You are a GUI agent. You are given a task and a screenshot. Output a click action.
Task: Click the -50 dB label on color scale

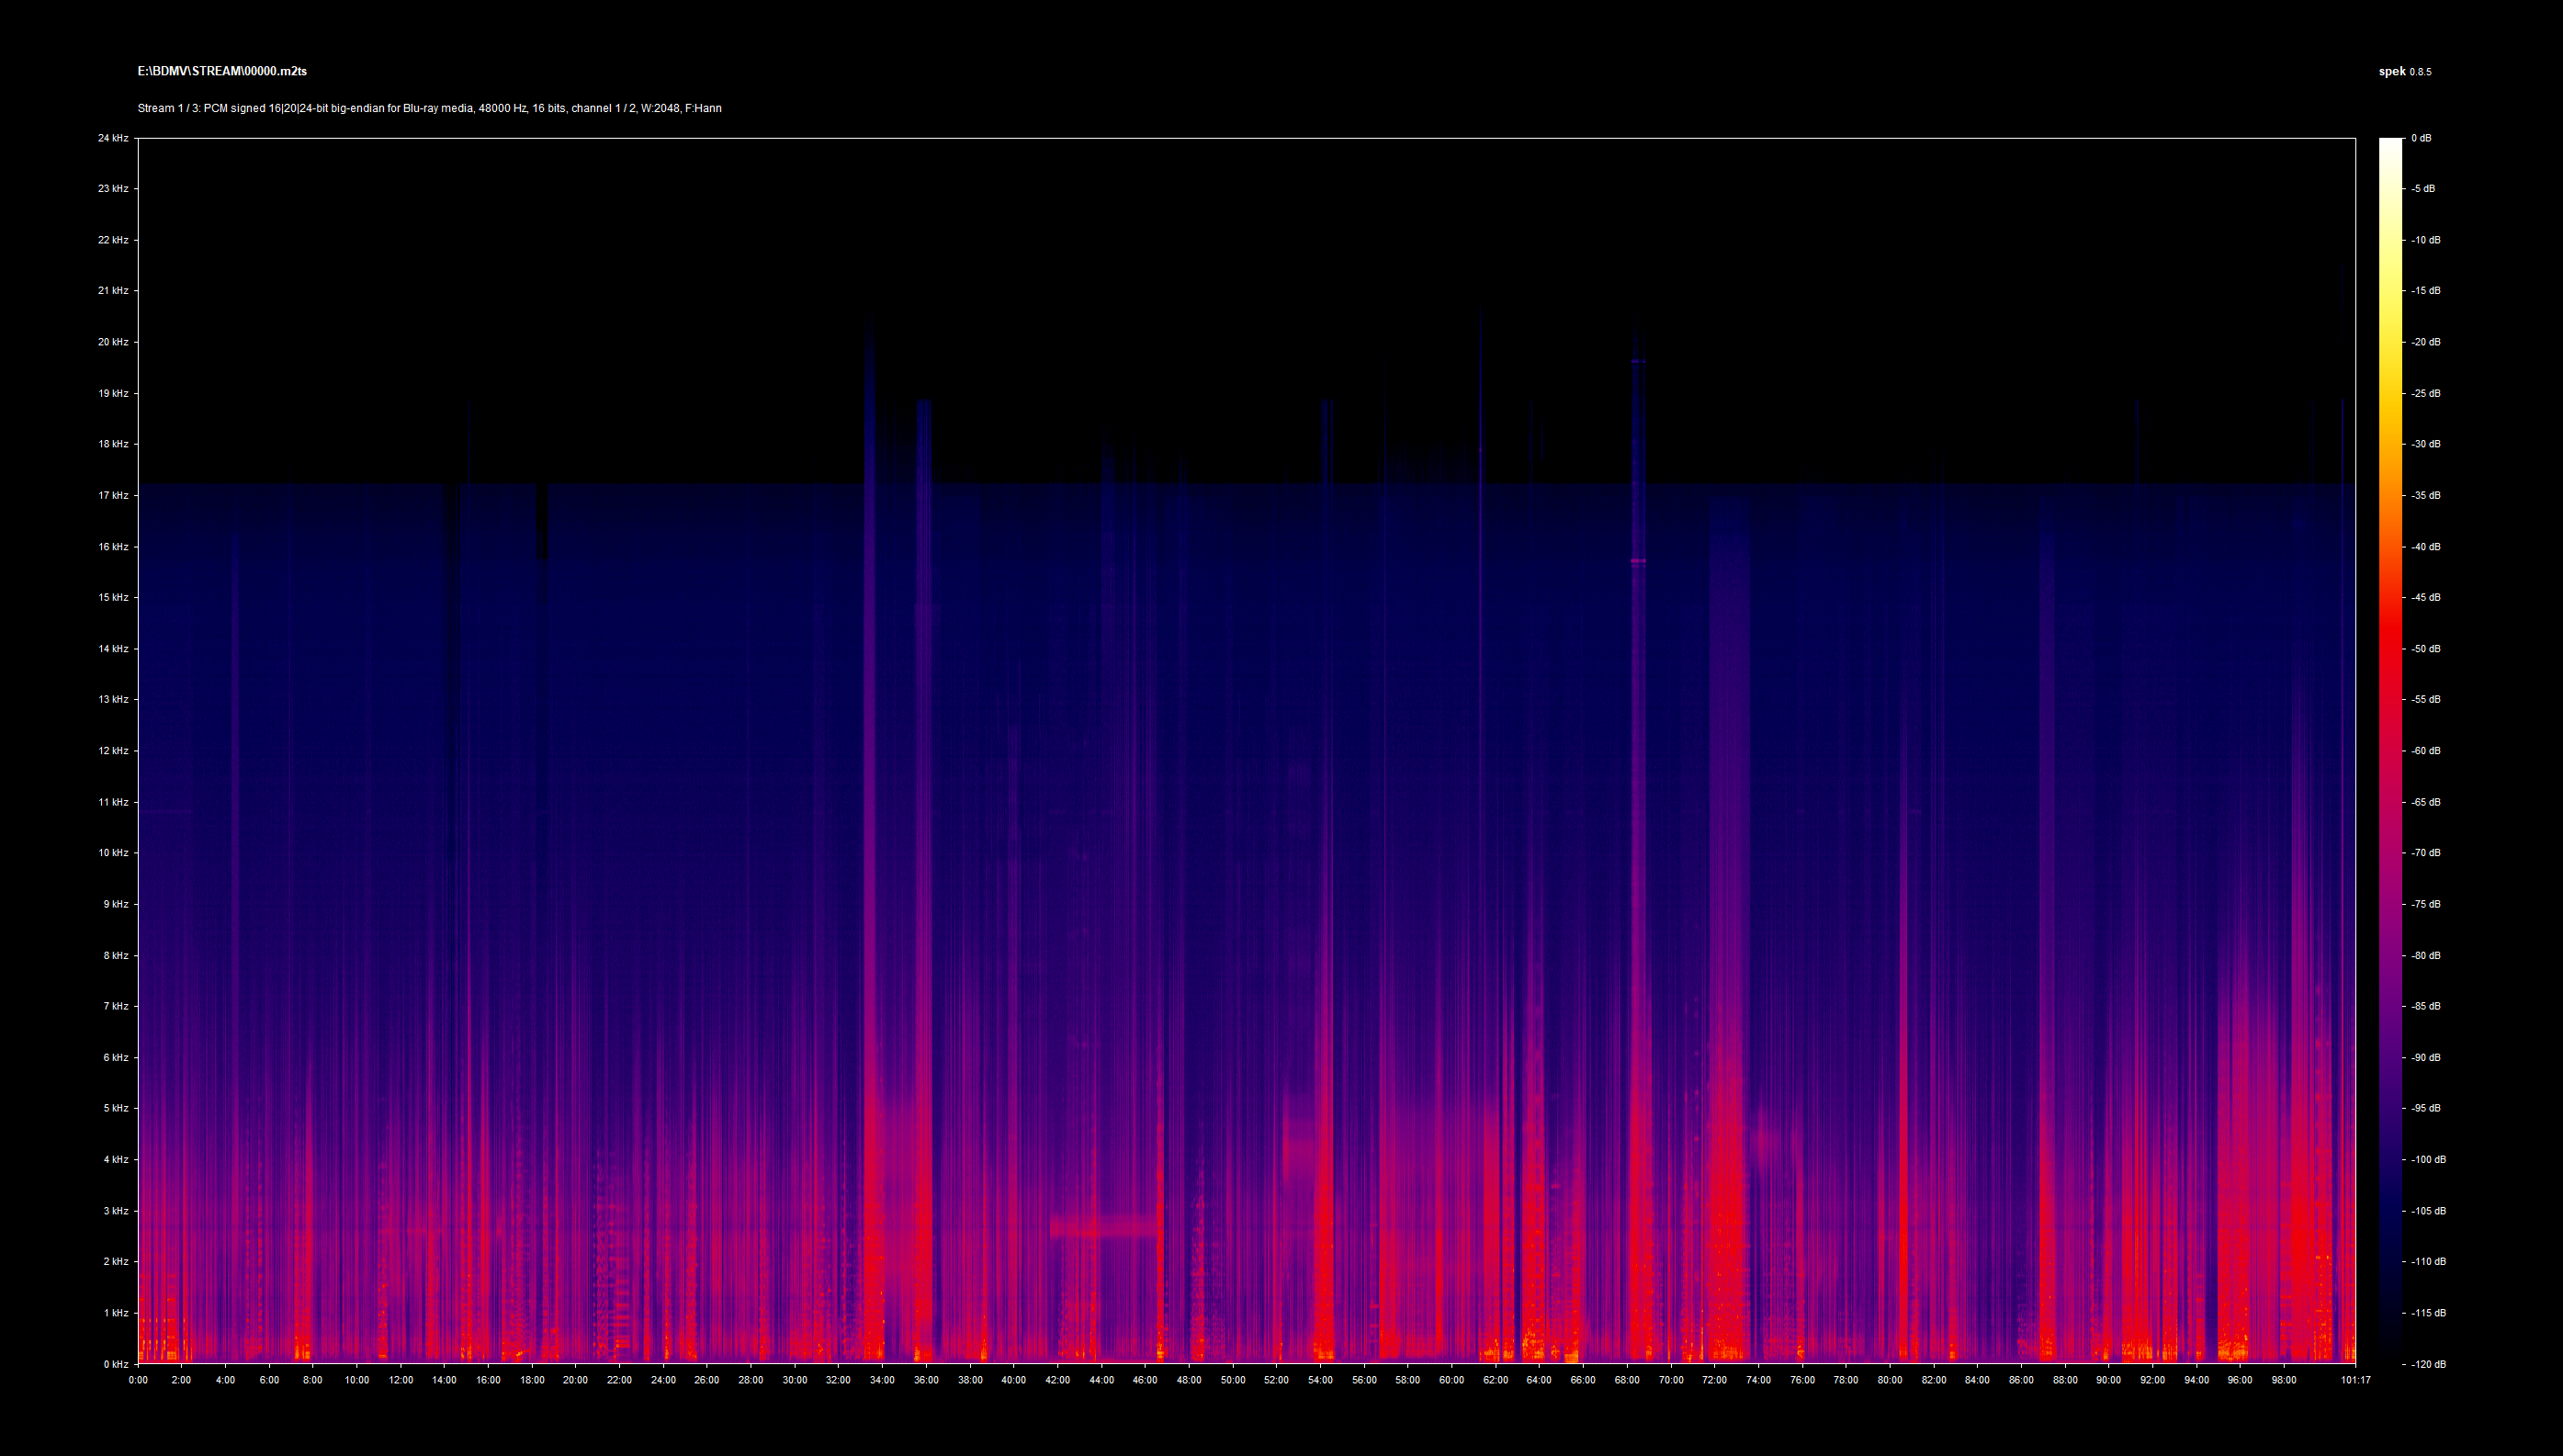pos(2425,649)
